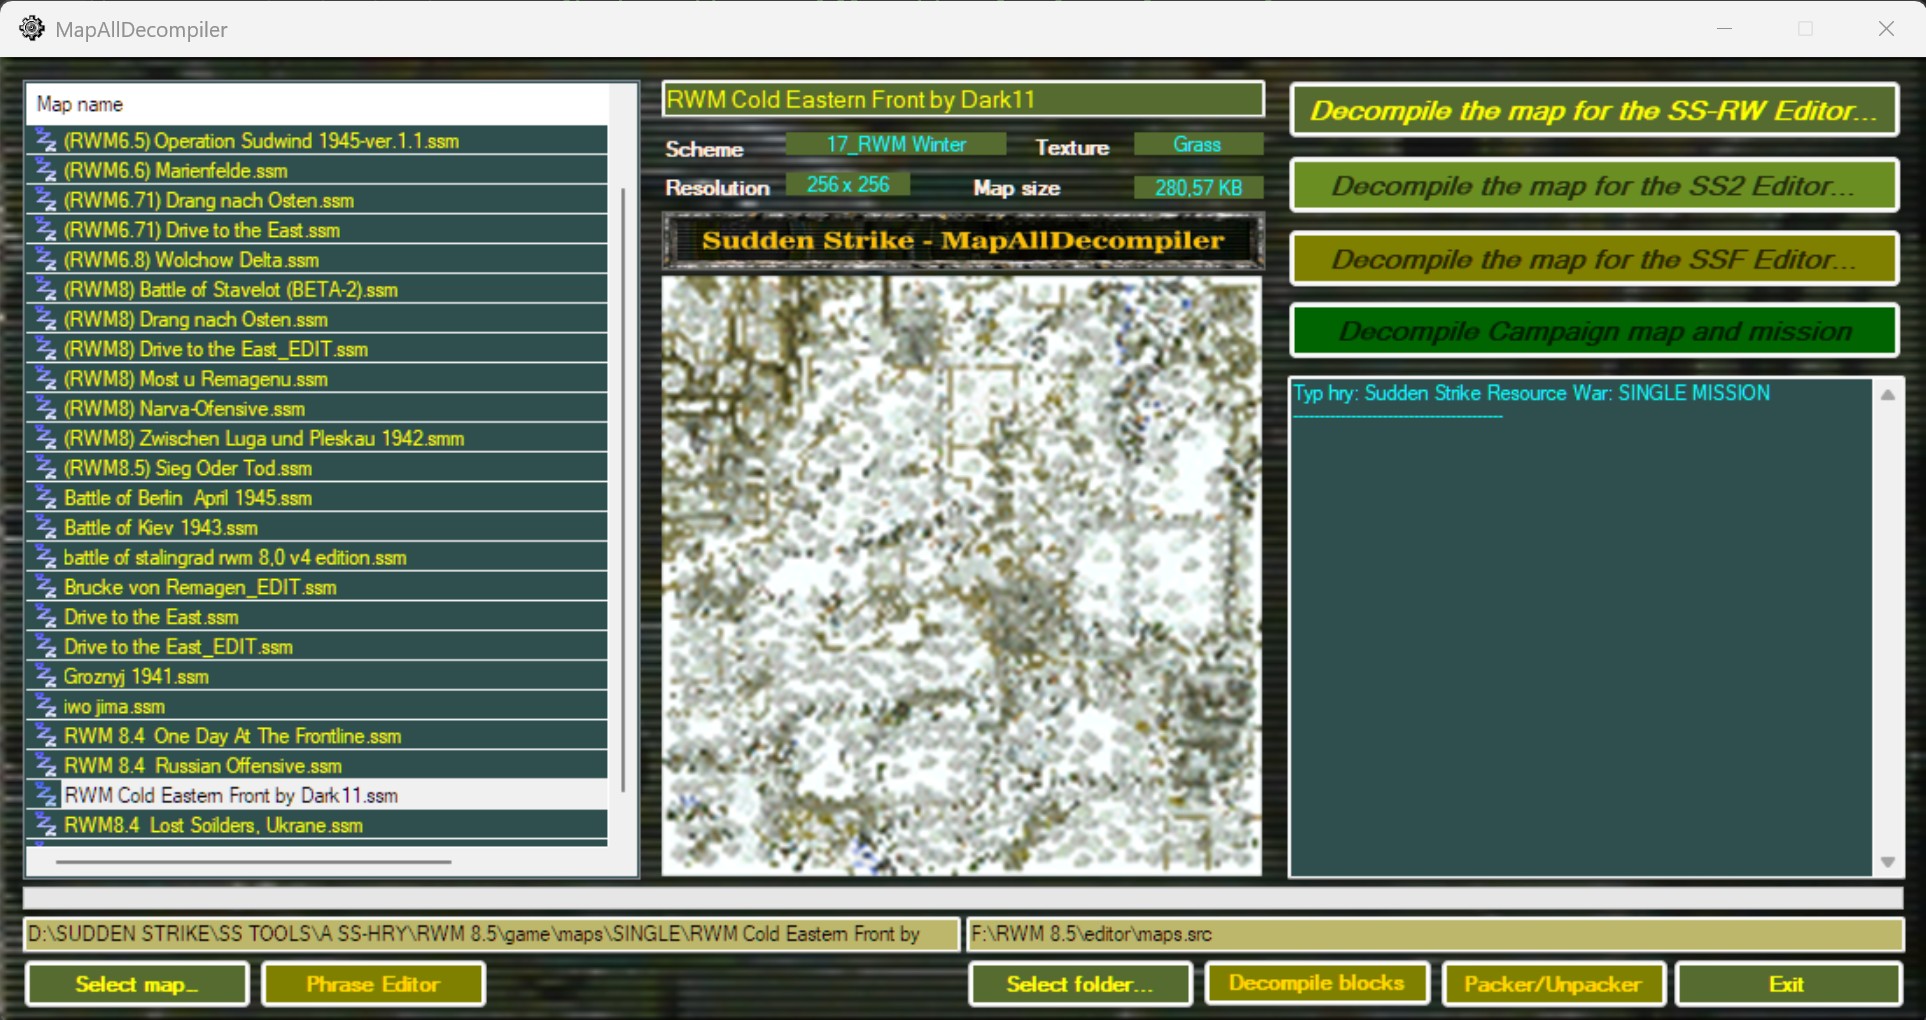Click file icon beside iwo jima.ssm
This screenshot has width=1926, height=1020.
(x=46, y=706)
